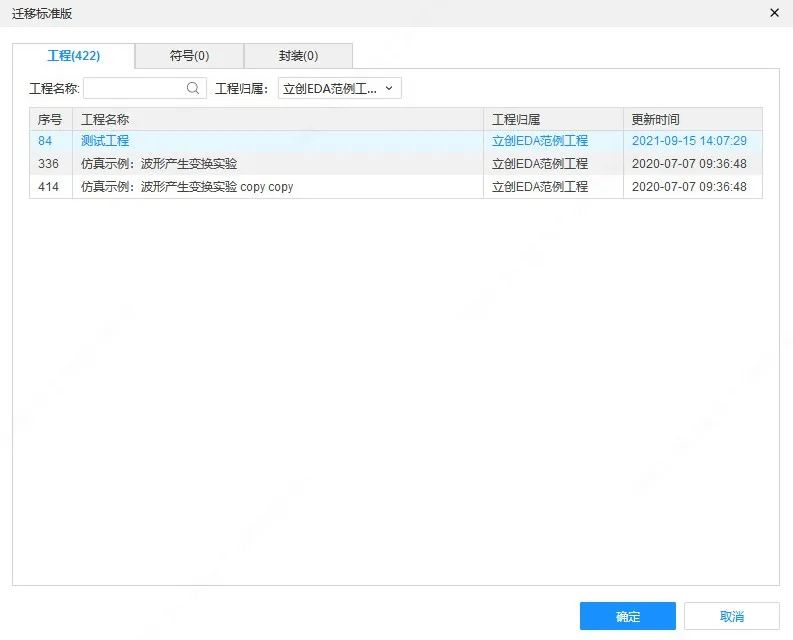Click the 2020-07-07 timestamp in row 336

[x=689, y=164]
